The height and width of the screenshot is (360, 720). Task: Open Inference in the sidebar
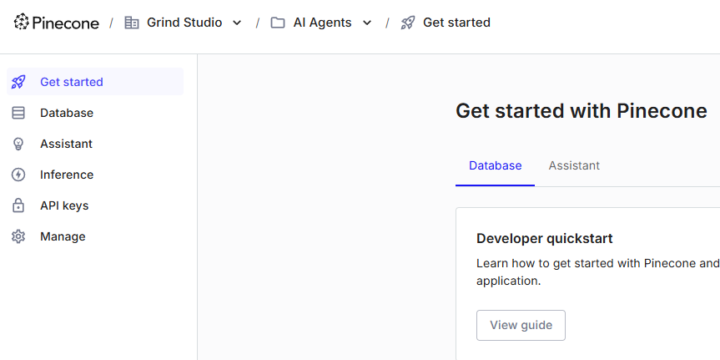pos(95,174)
